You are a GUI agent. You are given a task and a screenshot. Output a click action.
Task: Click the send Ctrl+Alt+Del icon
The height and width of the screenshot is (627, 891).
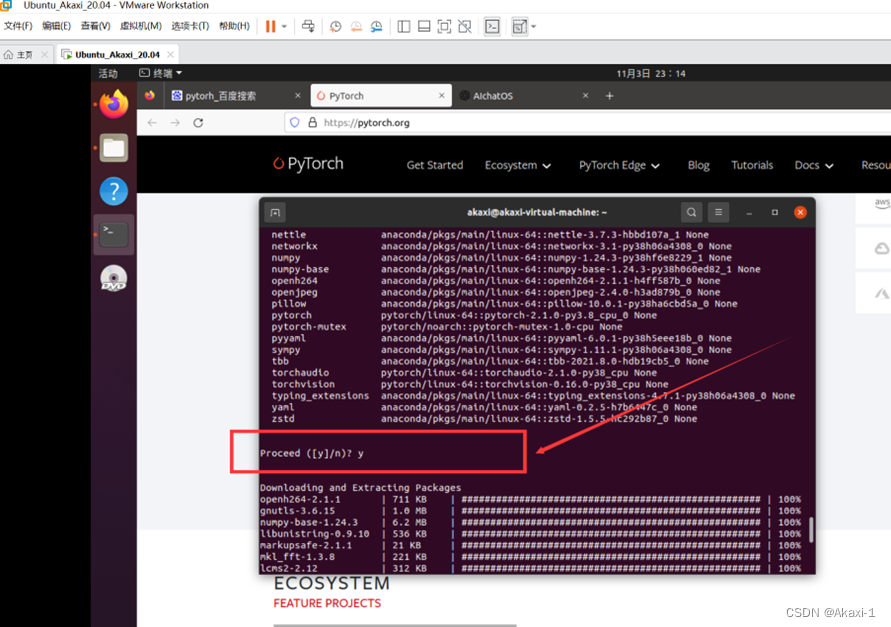pos(308,26)
